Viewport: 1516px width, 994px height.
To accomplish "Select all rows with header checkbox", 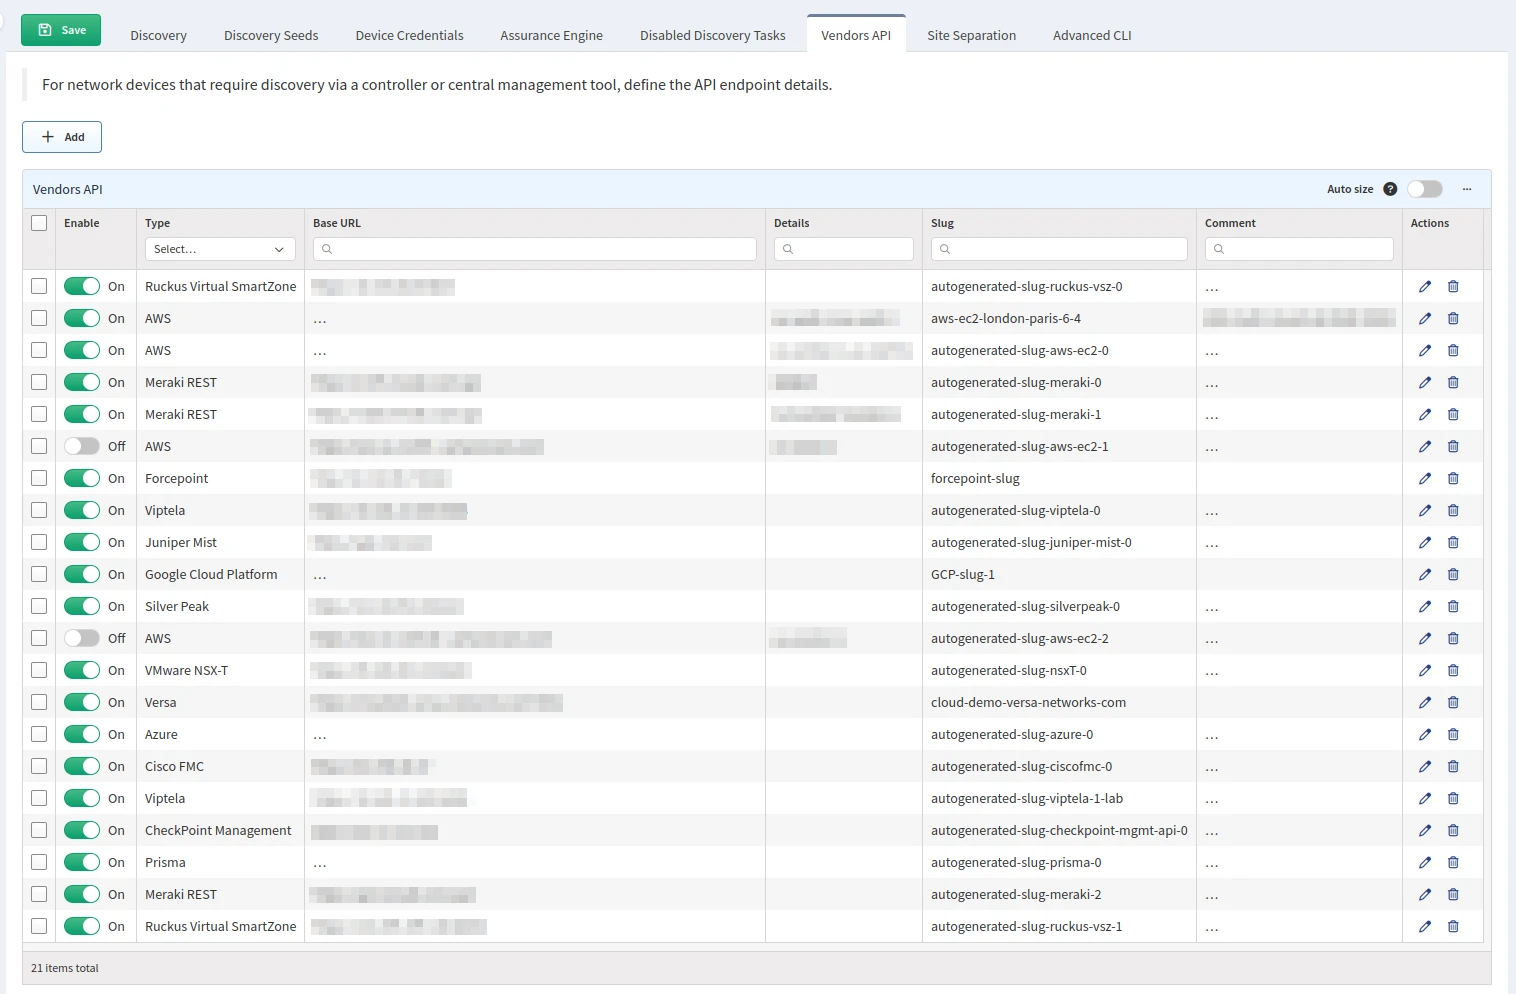I will [39, 223].
